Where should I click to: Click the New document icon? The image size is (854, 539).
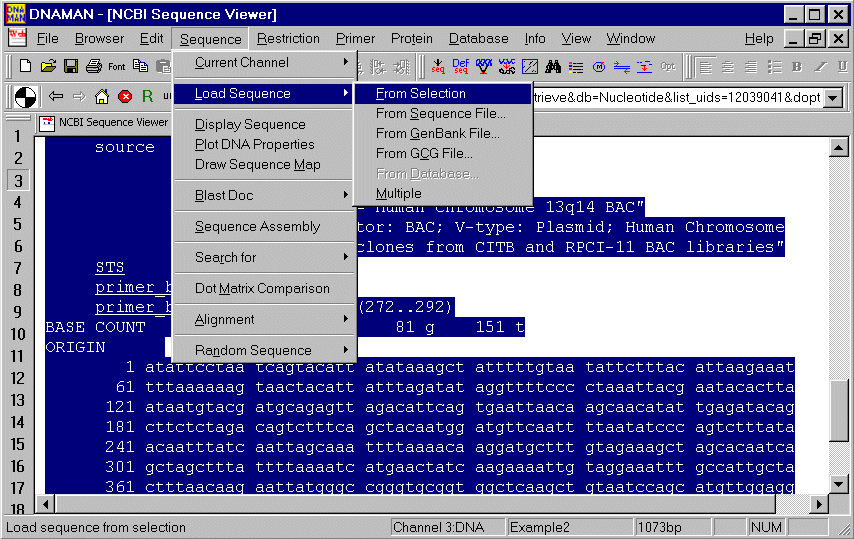25,66
